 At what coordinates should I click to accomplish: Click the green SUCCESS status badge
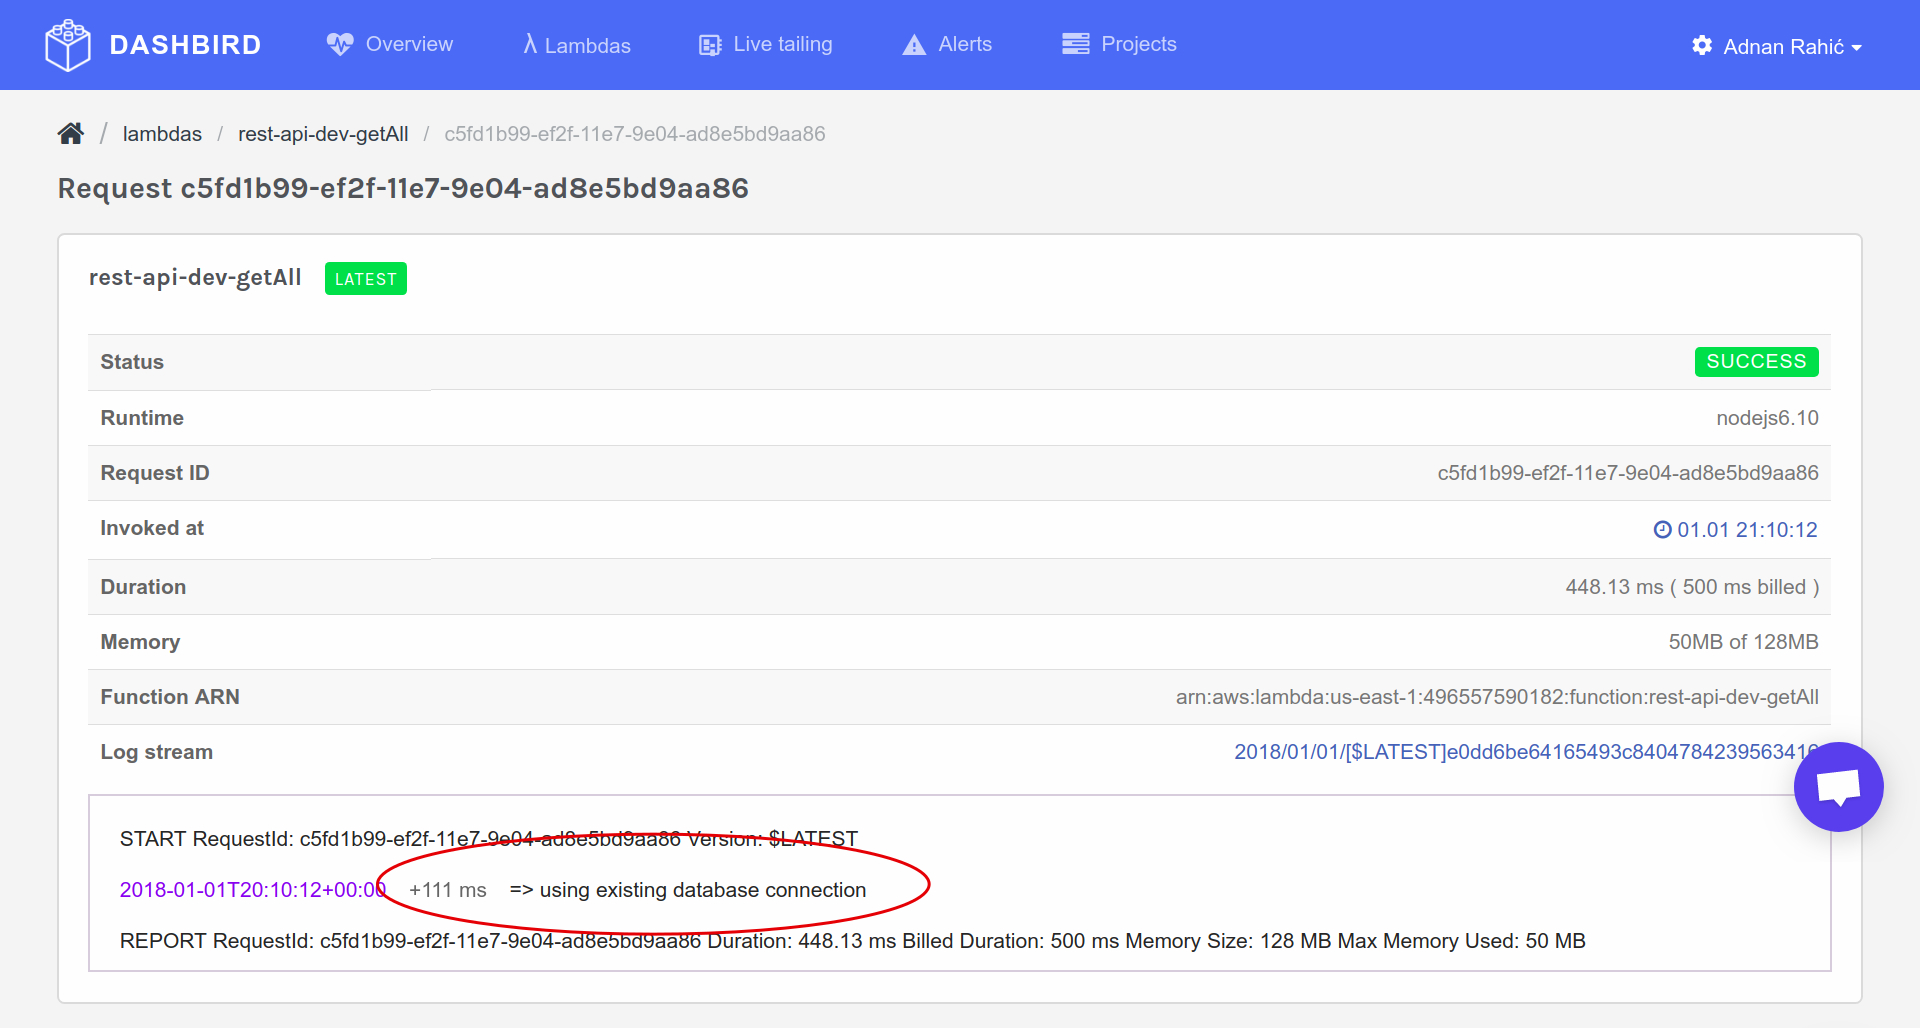[1757, 361]
